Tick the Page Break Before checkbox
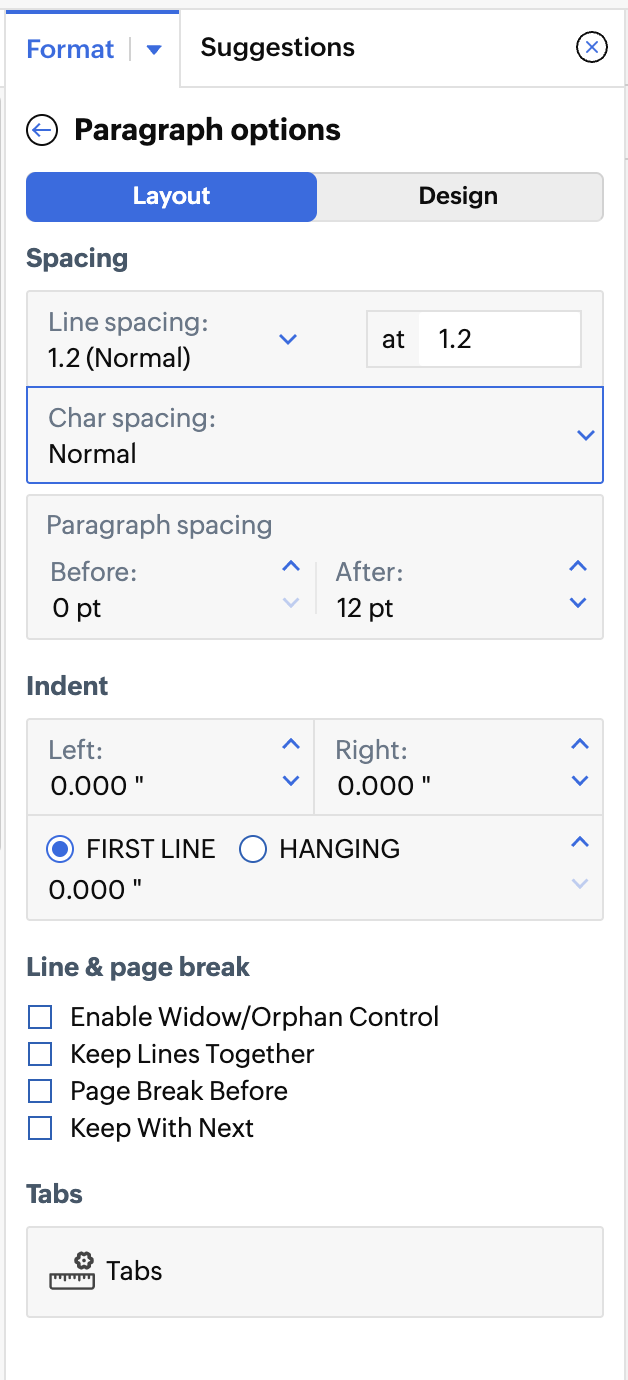Screen dimensions: 628x1380 point(40,1091)
